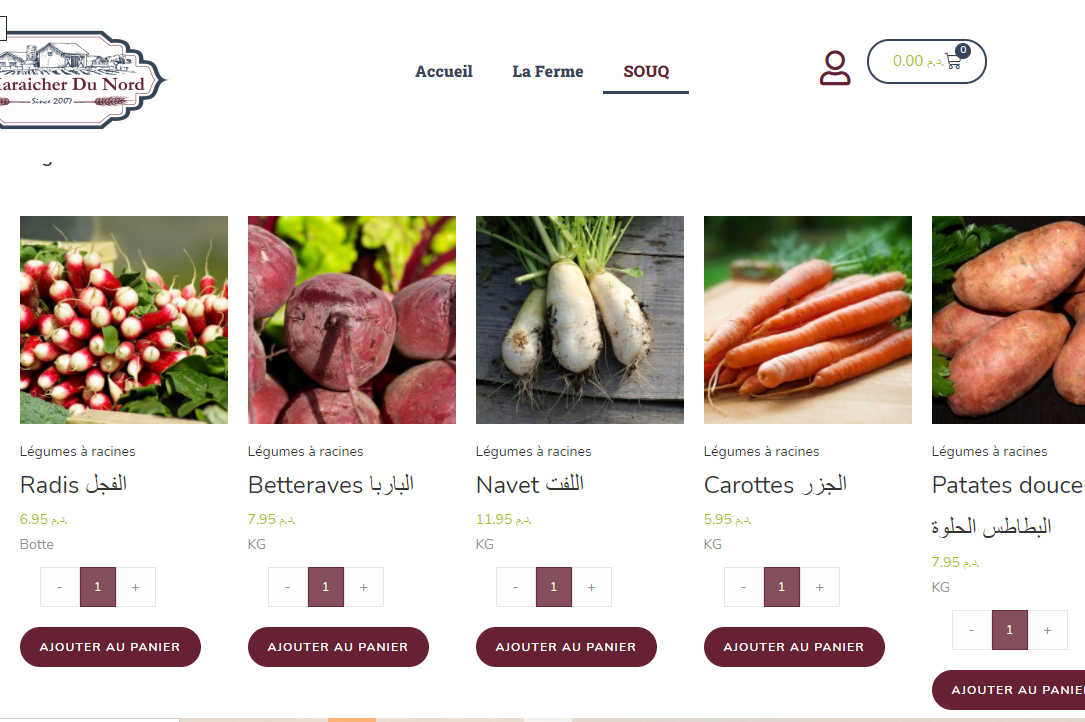Increase Carottes quantity with plus button
The image size is (1085, 722).
click(x=819, y=587)
